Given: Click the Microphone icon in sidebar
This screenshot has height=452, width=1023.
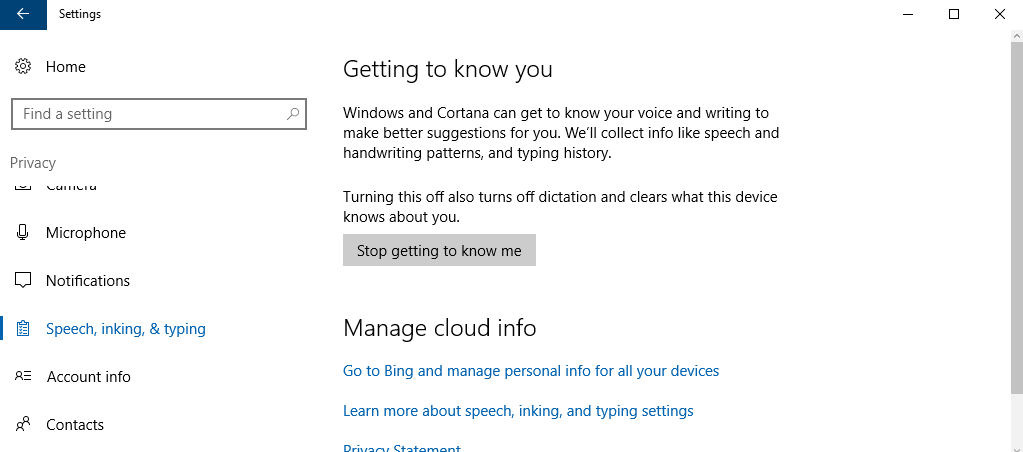Looking at the screenshot, I should tap(23, 233).
